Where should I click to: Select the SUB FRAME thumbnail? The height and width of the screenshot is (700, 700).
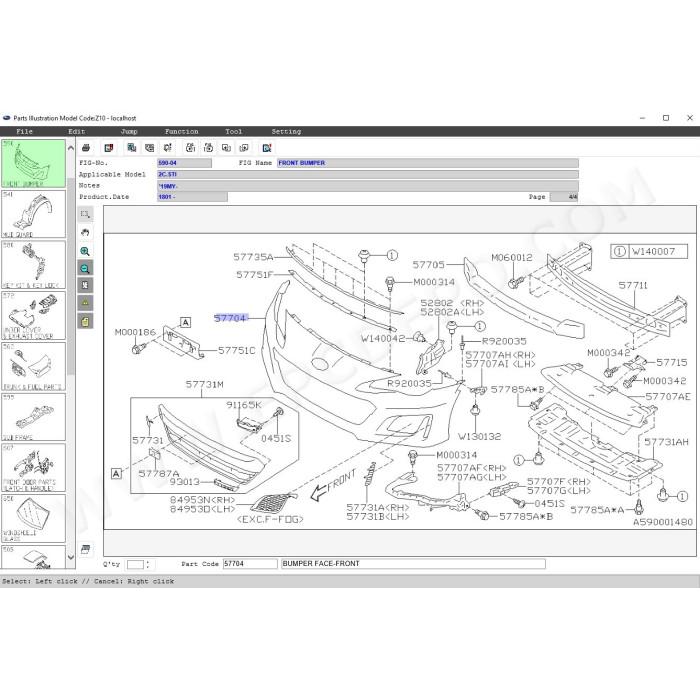(x=33, y=417)
